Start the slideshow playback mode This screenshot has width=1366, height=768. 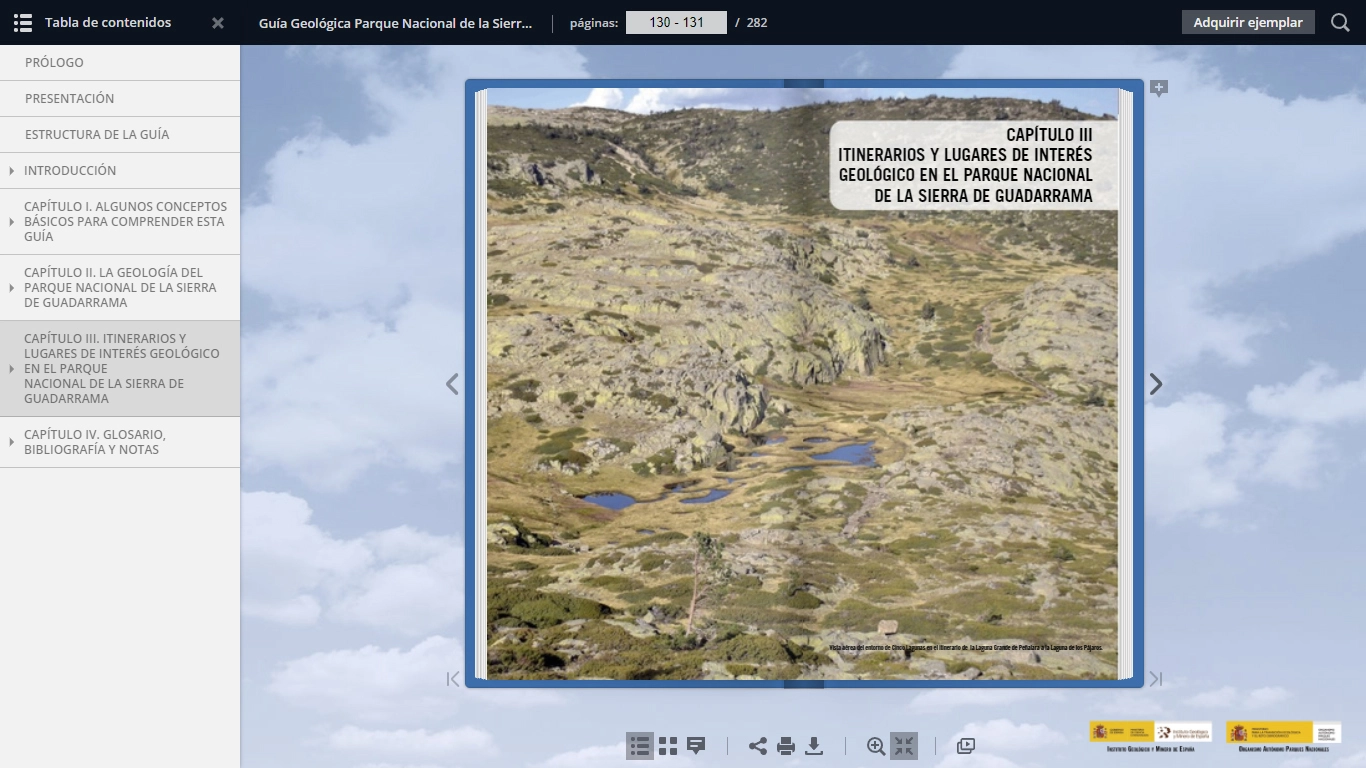(x=965, y=745)
